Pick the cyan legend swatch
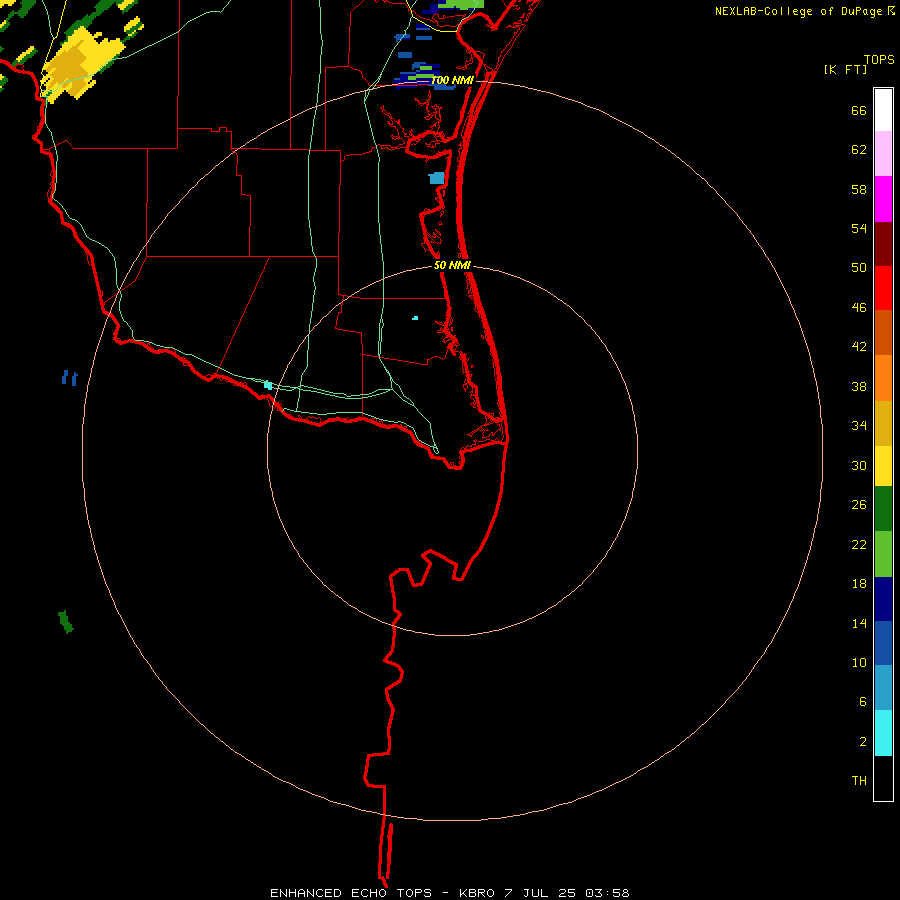 coord(883,733)
